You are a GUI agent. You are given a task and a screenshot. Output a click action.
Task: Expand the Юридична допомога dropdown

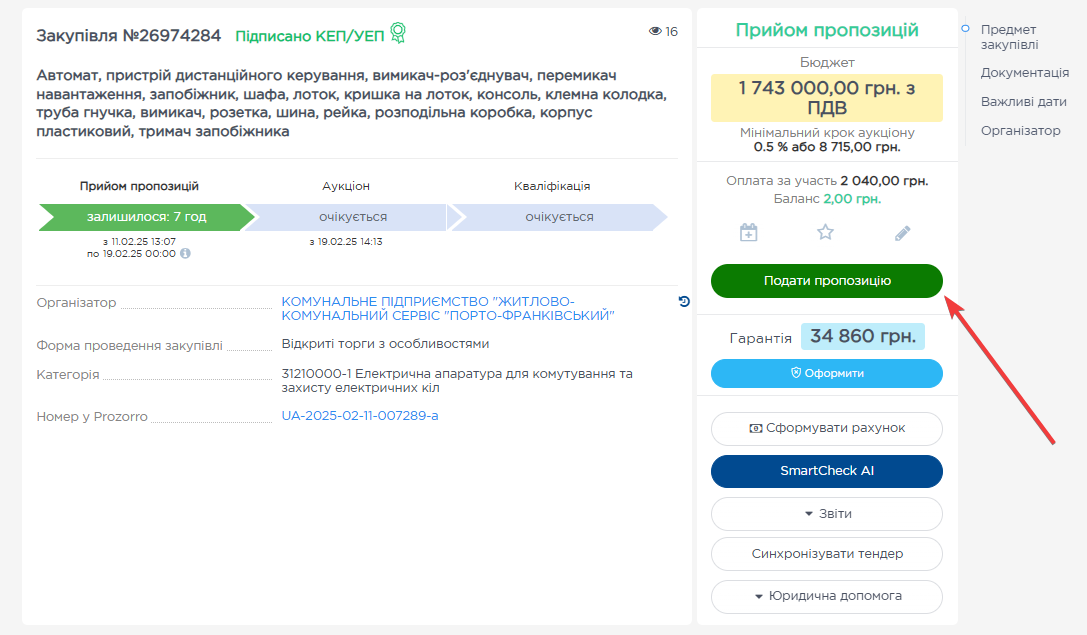tap(826, 596)
